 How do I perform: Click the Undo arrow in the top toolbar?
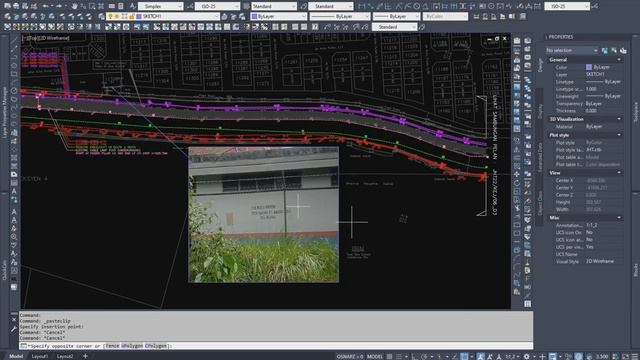coord(45,6)
